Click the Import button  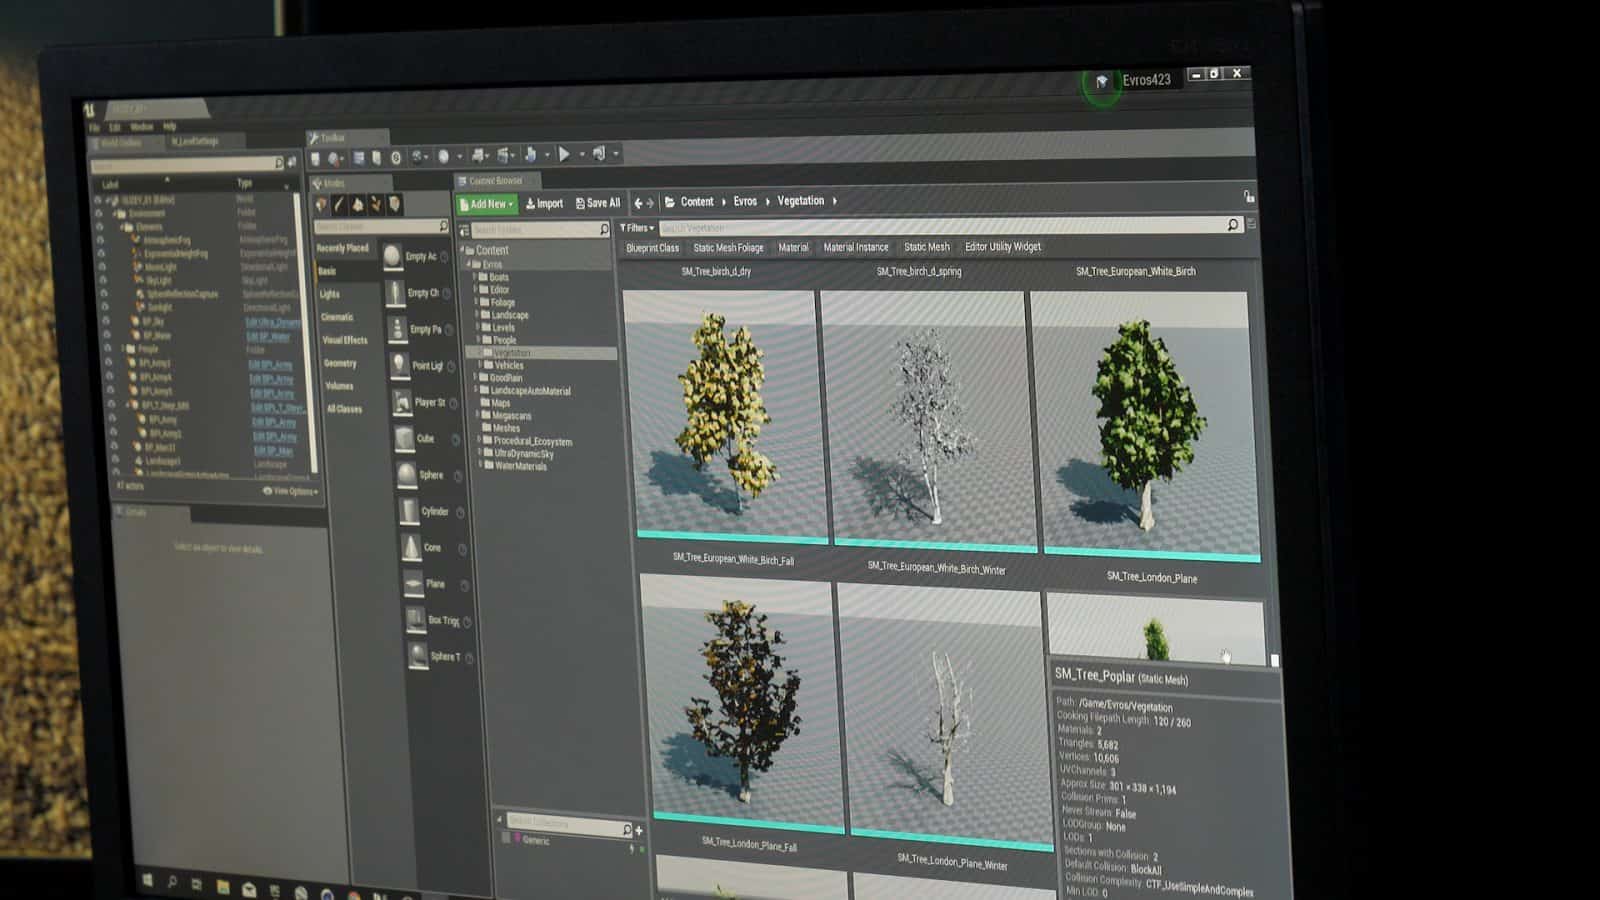tap(545, 204)
